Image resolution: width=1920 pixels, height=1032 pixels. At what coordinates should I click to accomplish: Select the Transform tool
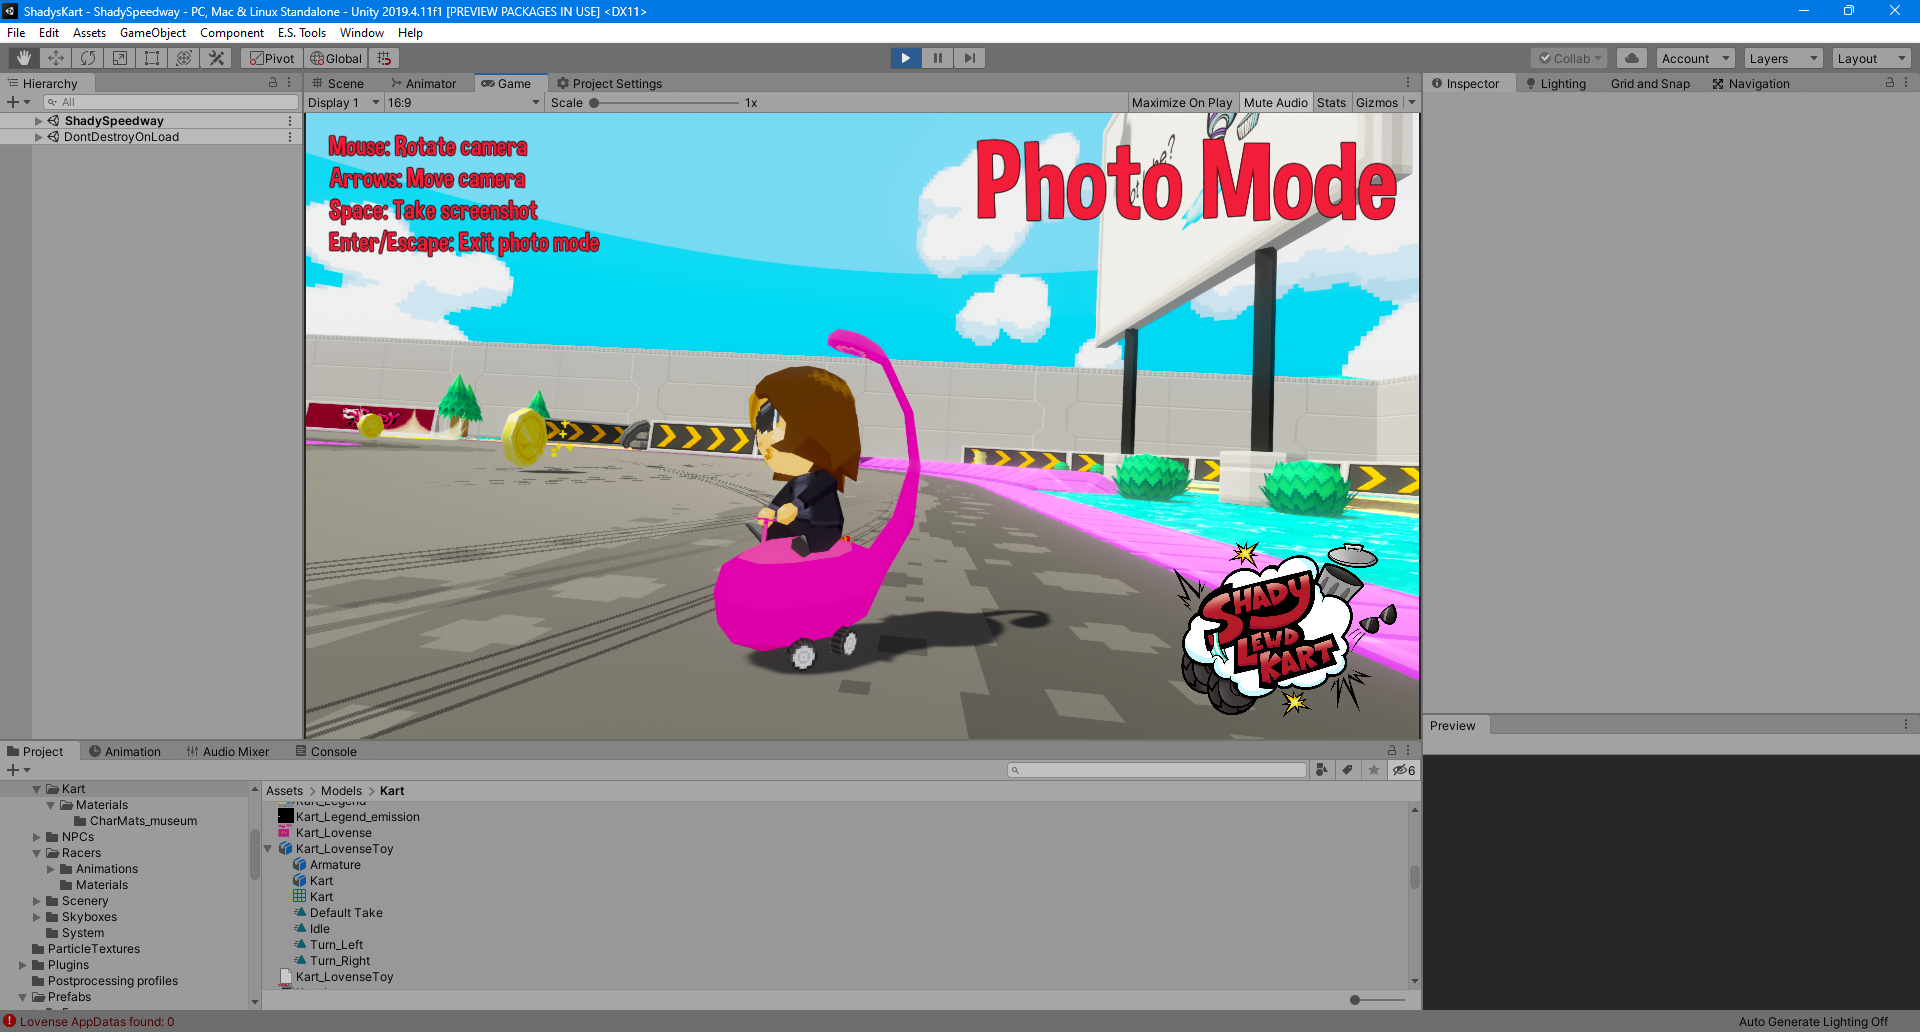(184, 58)
